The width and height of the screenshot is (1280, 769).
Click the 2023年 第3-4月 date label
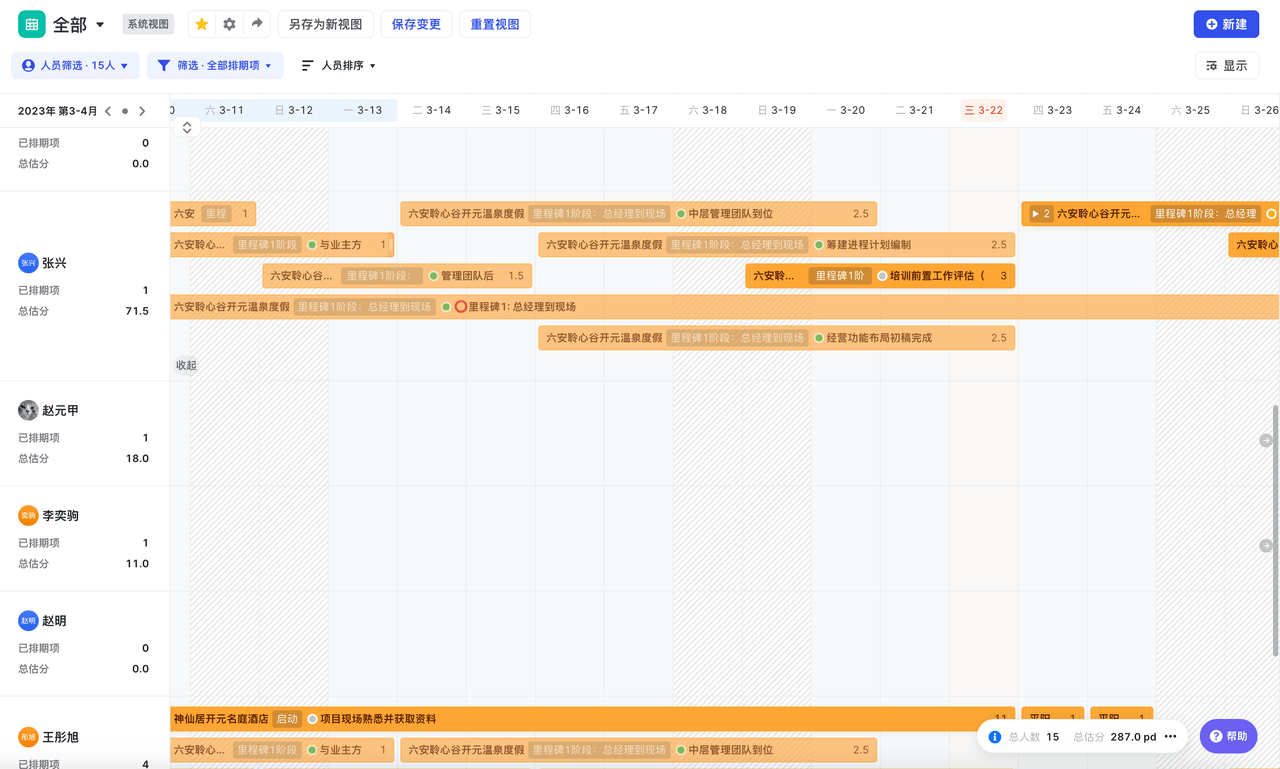click(x=58, y=111)
